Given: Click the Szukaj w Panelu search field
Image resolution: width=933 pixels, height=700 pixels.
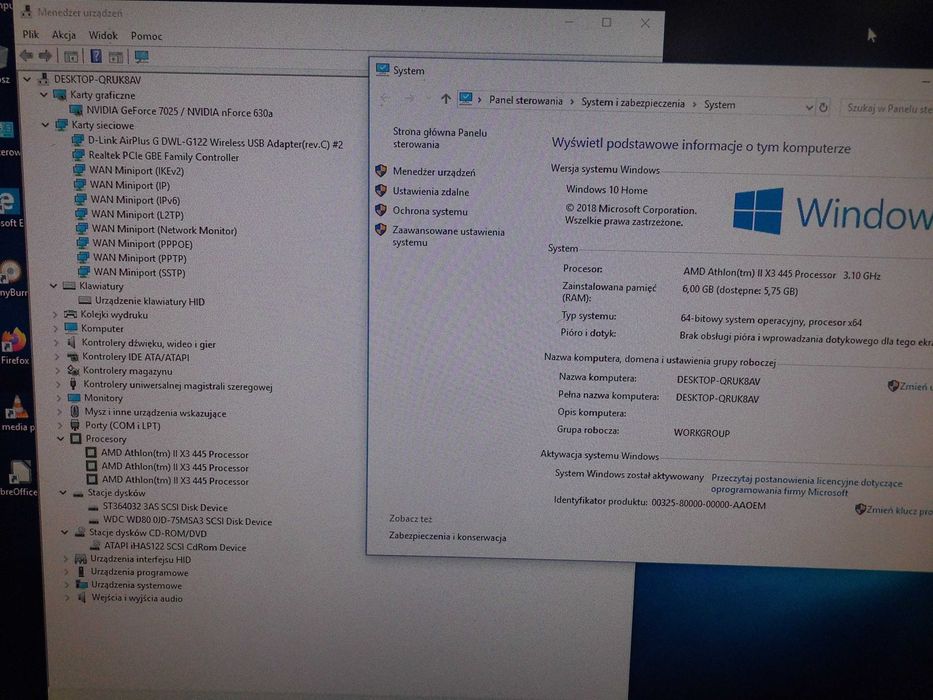Looking at the screenshot, I should tap(887, 108).
